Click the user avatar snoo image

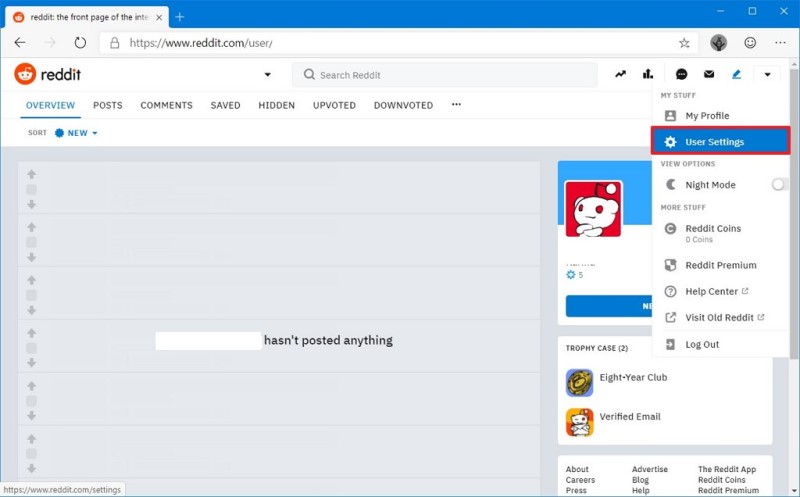[x=593, y=209]
